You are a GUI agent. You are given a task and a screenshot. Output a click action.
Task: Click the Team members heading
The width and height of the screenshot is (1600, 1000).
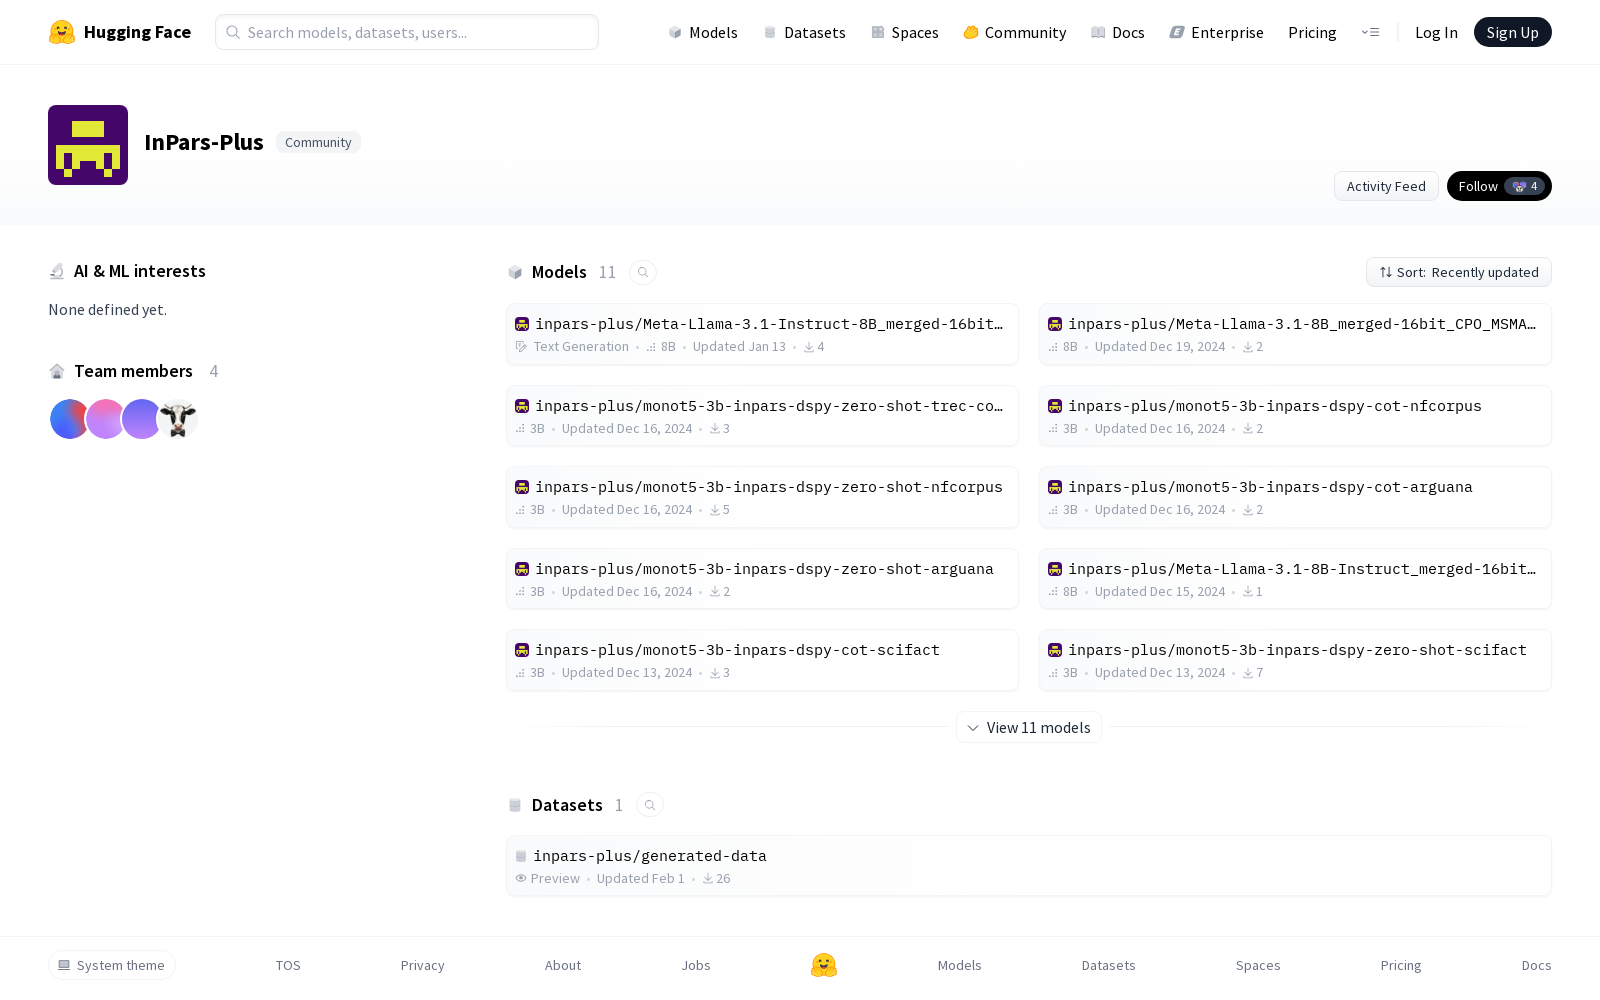[x=133, y=371]
